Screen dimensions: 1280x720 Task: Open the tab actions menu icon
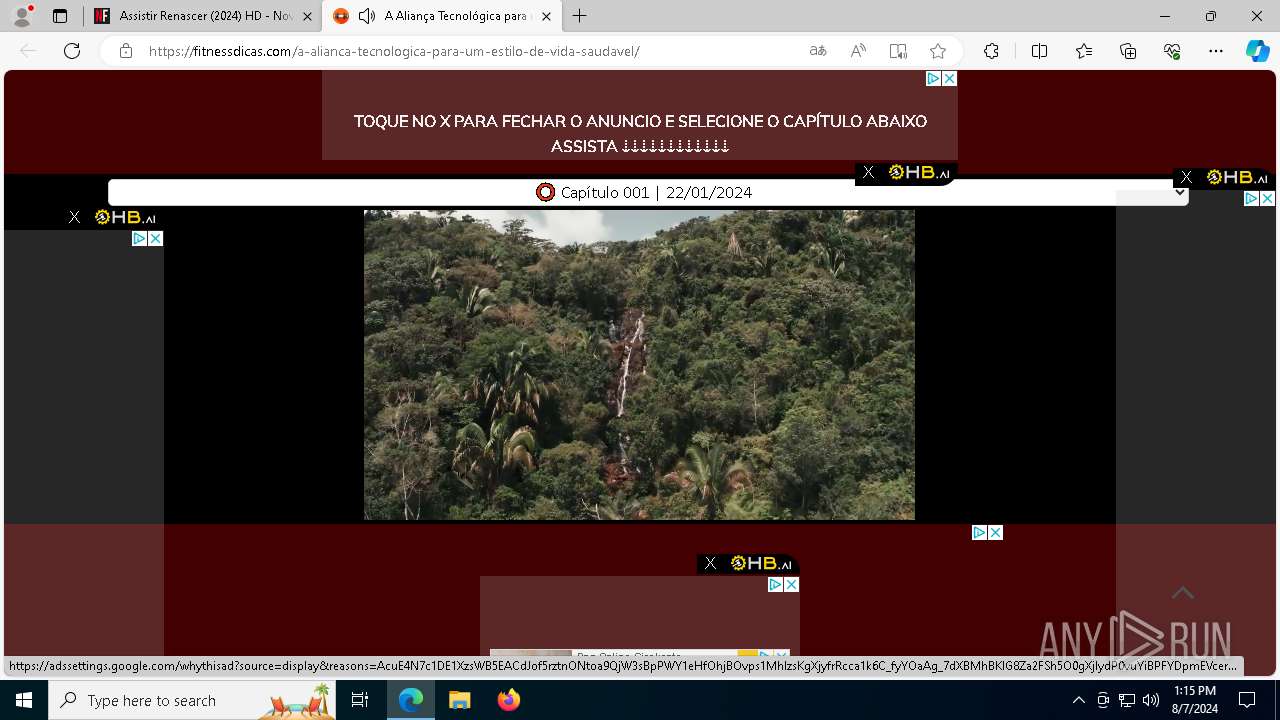(x=60, y=16)
